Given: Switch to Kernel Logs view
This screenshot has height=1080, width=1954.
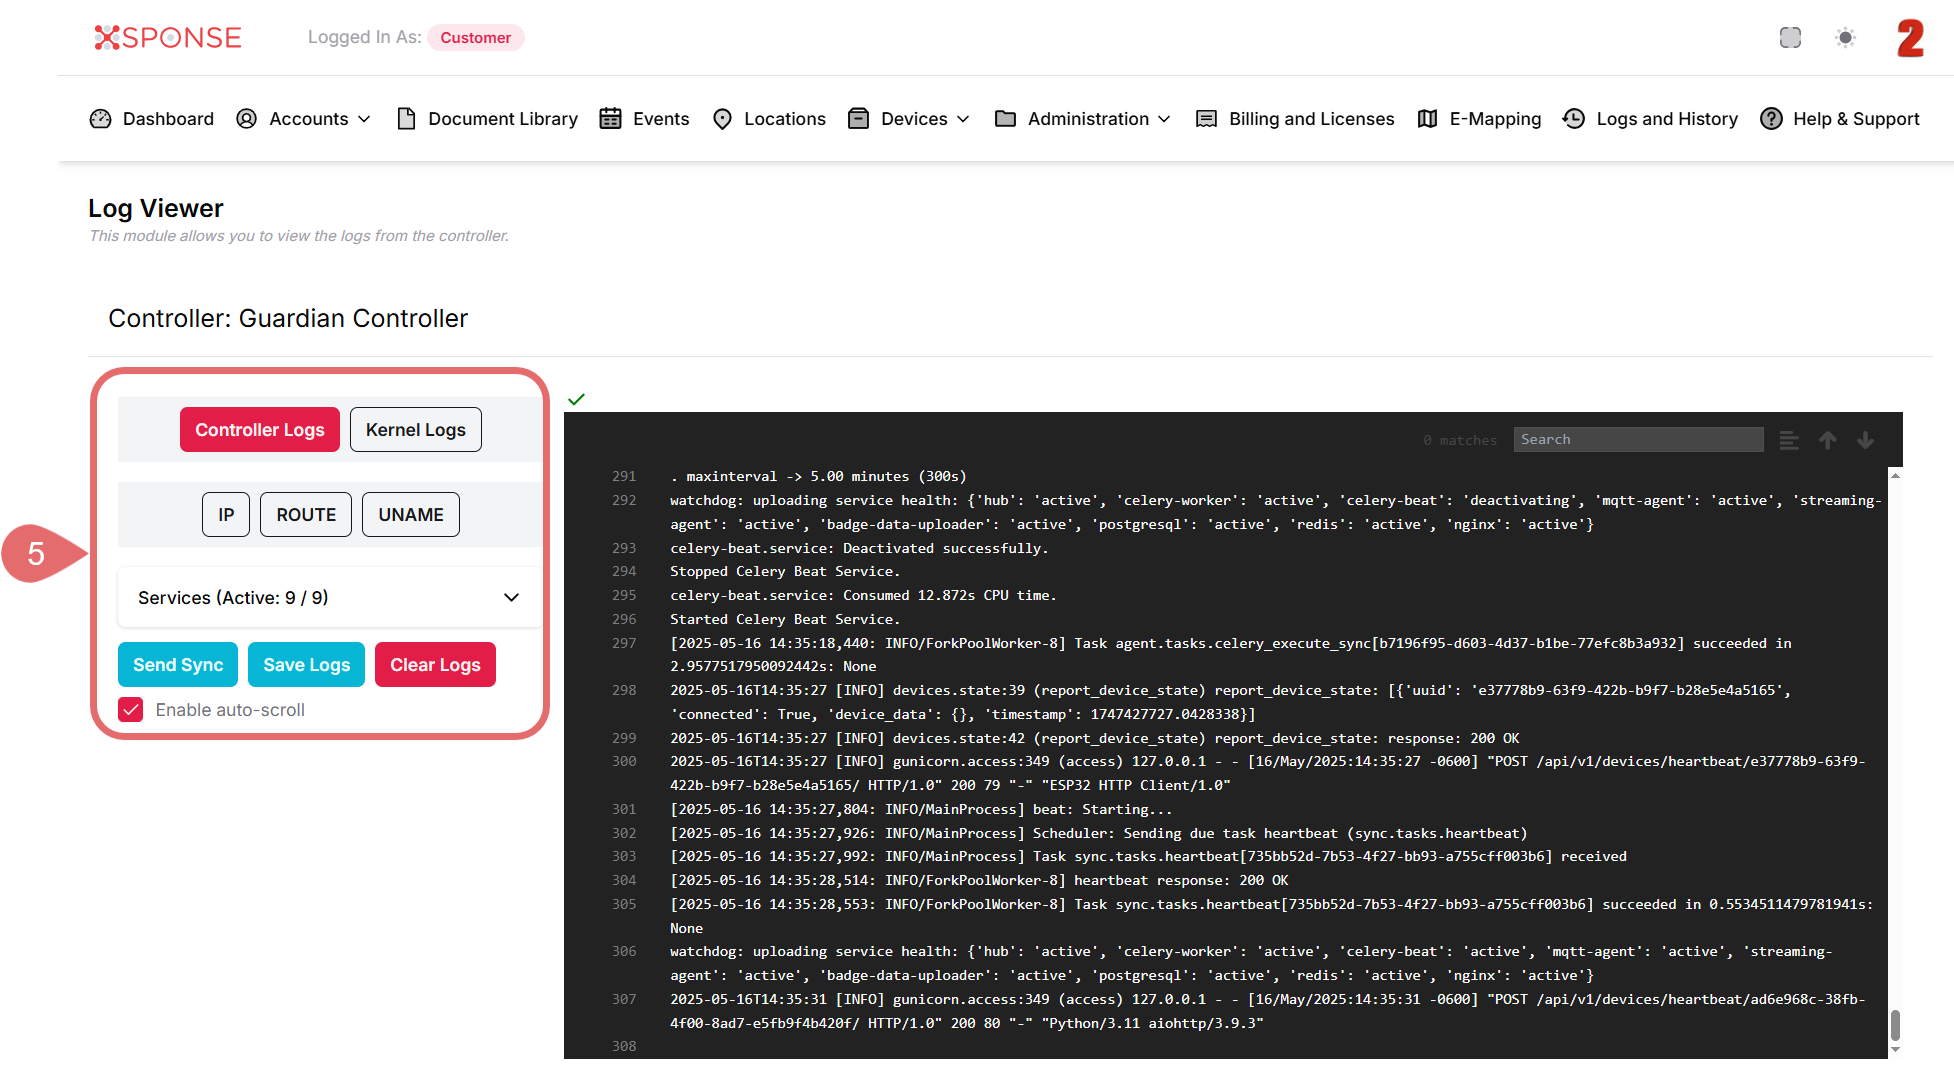Looking at the screenshot, I should point(415,430).
